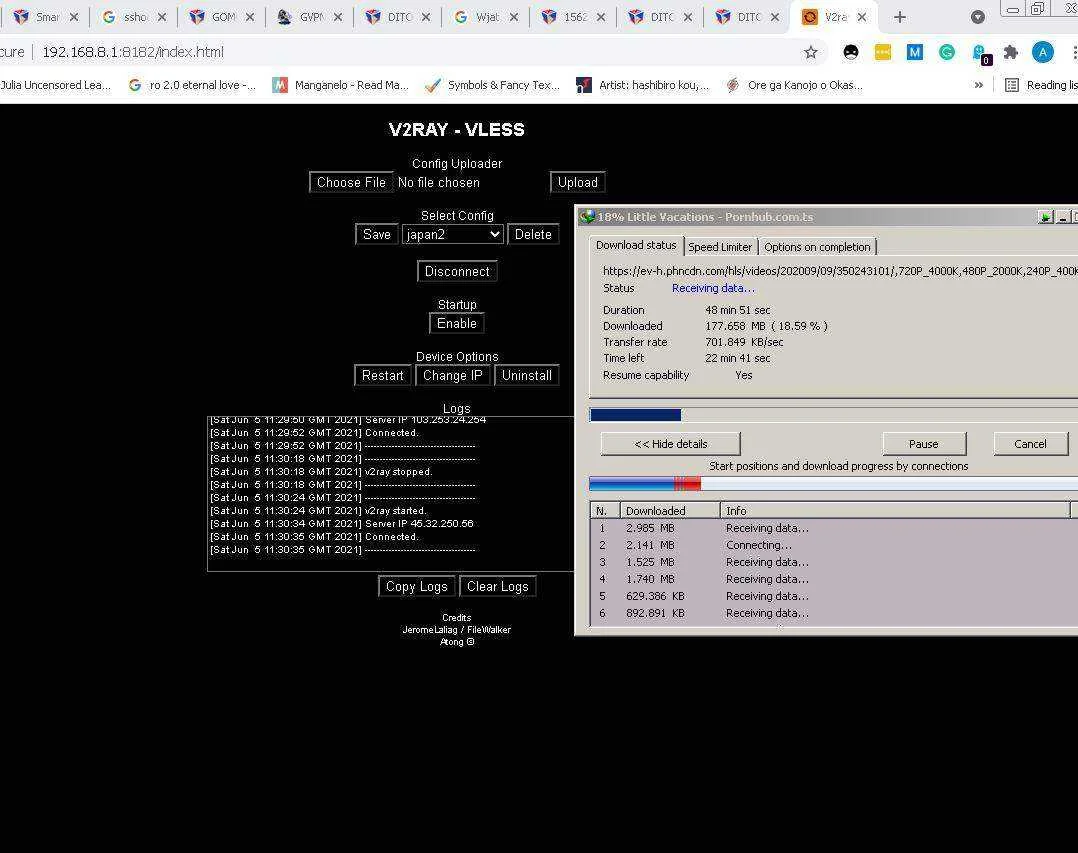This screenshot has width=1078, height=853.
Task: Clear the logs
Action: pyautogui.click(x=497, y=586)
